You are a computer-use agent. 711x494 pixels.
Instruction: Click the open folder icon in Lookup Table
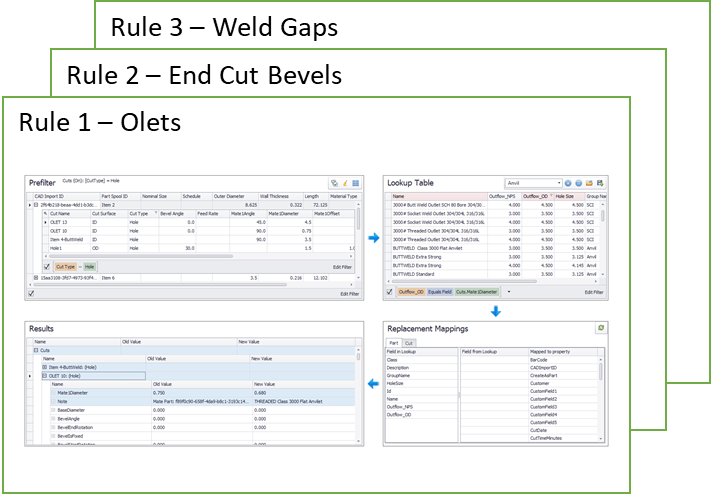click(589, 183)
